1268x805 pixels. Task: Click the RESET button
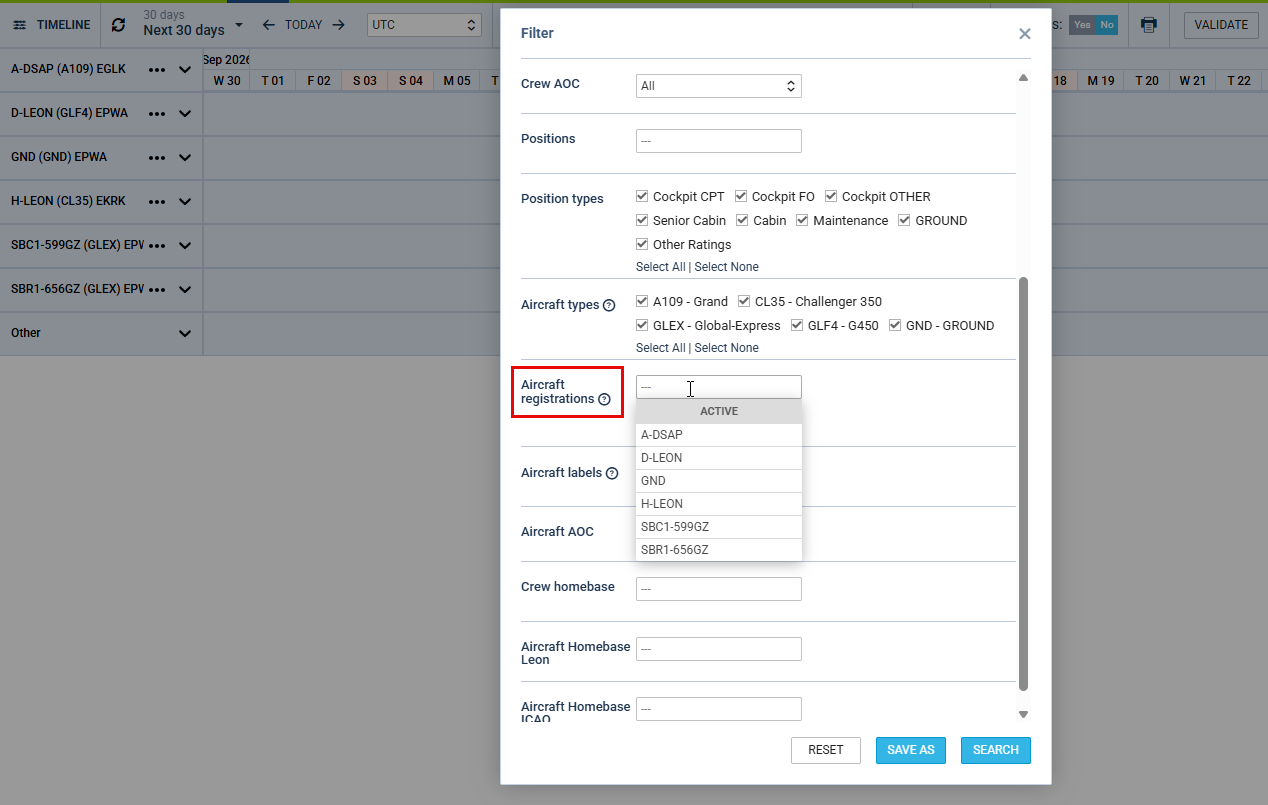tap(826, 750)
